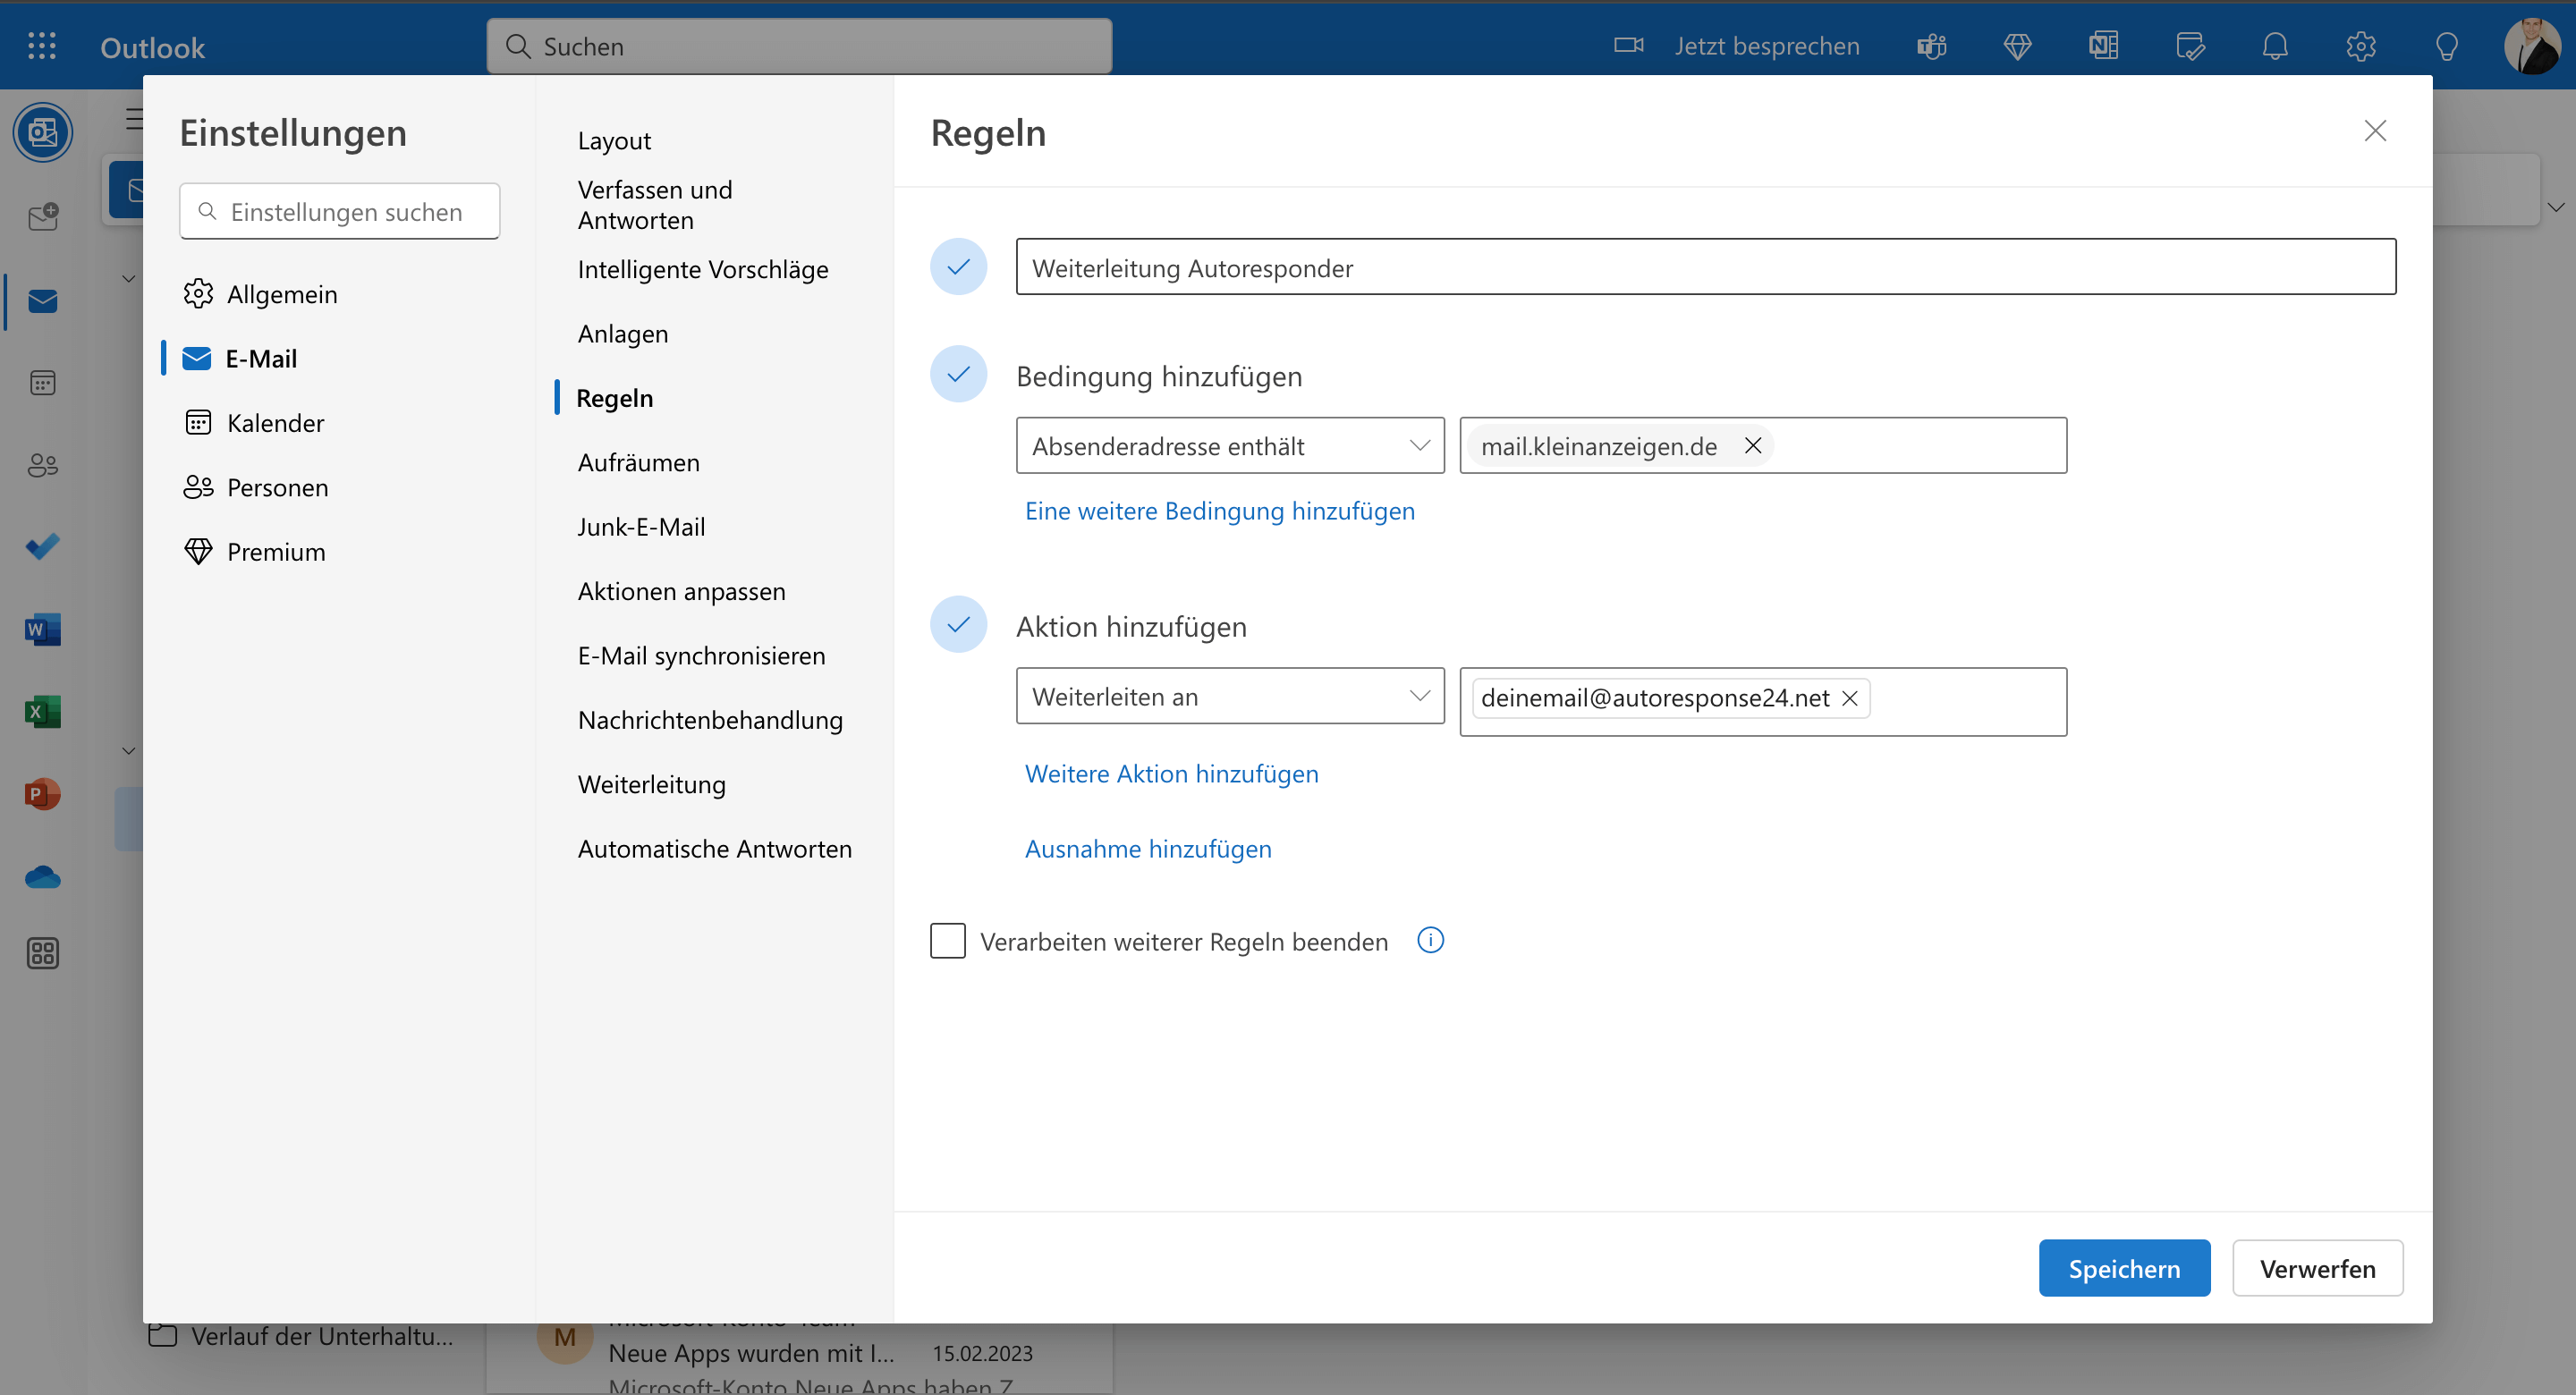Select Premium settings category
The width and height of the screenshot is (2576, 1395).
click(254, 552)
